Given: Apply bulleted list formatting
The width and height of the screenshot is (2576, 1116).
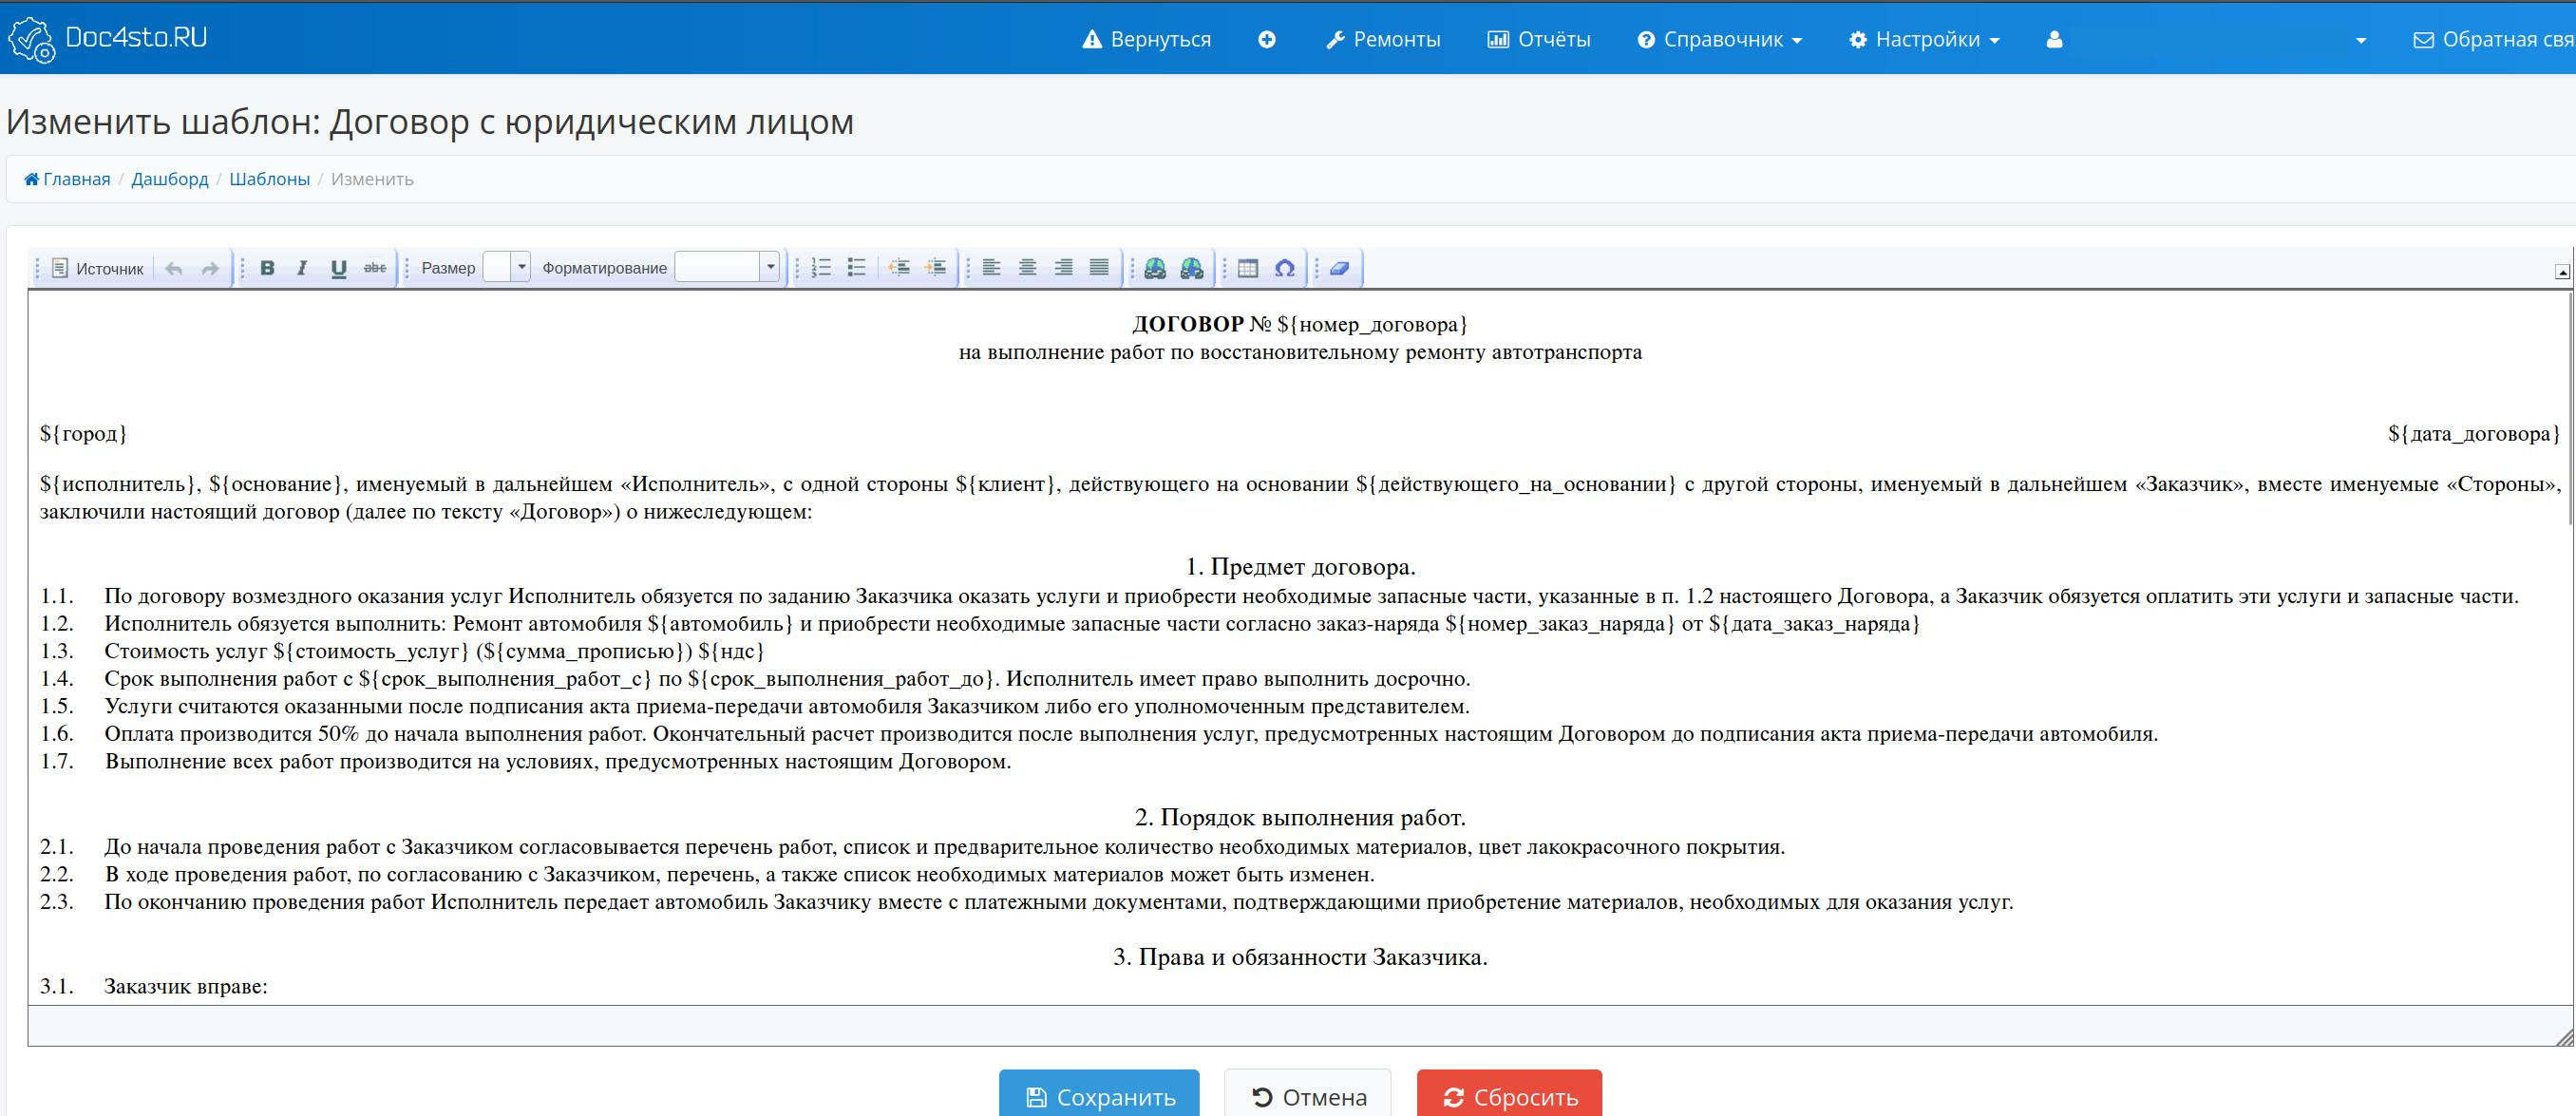Looking at the screenshot, I should (857, 268).
